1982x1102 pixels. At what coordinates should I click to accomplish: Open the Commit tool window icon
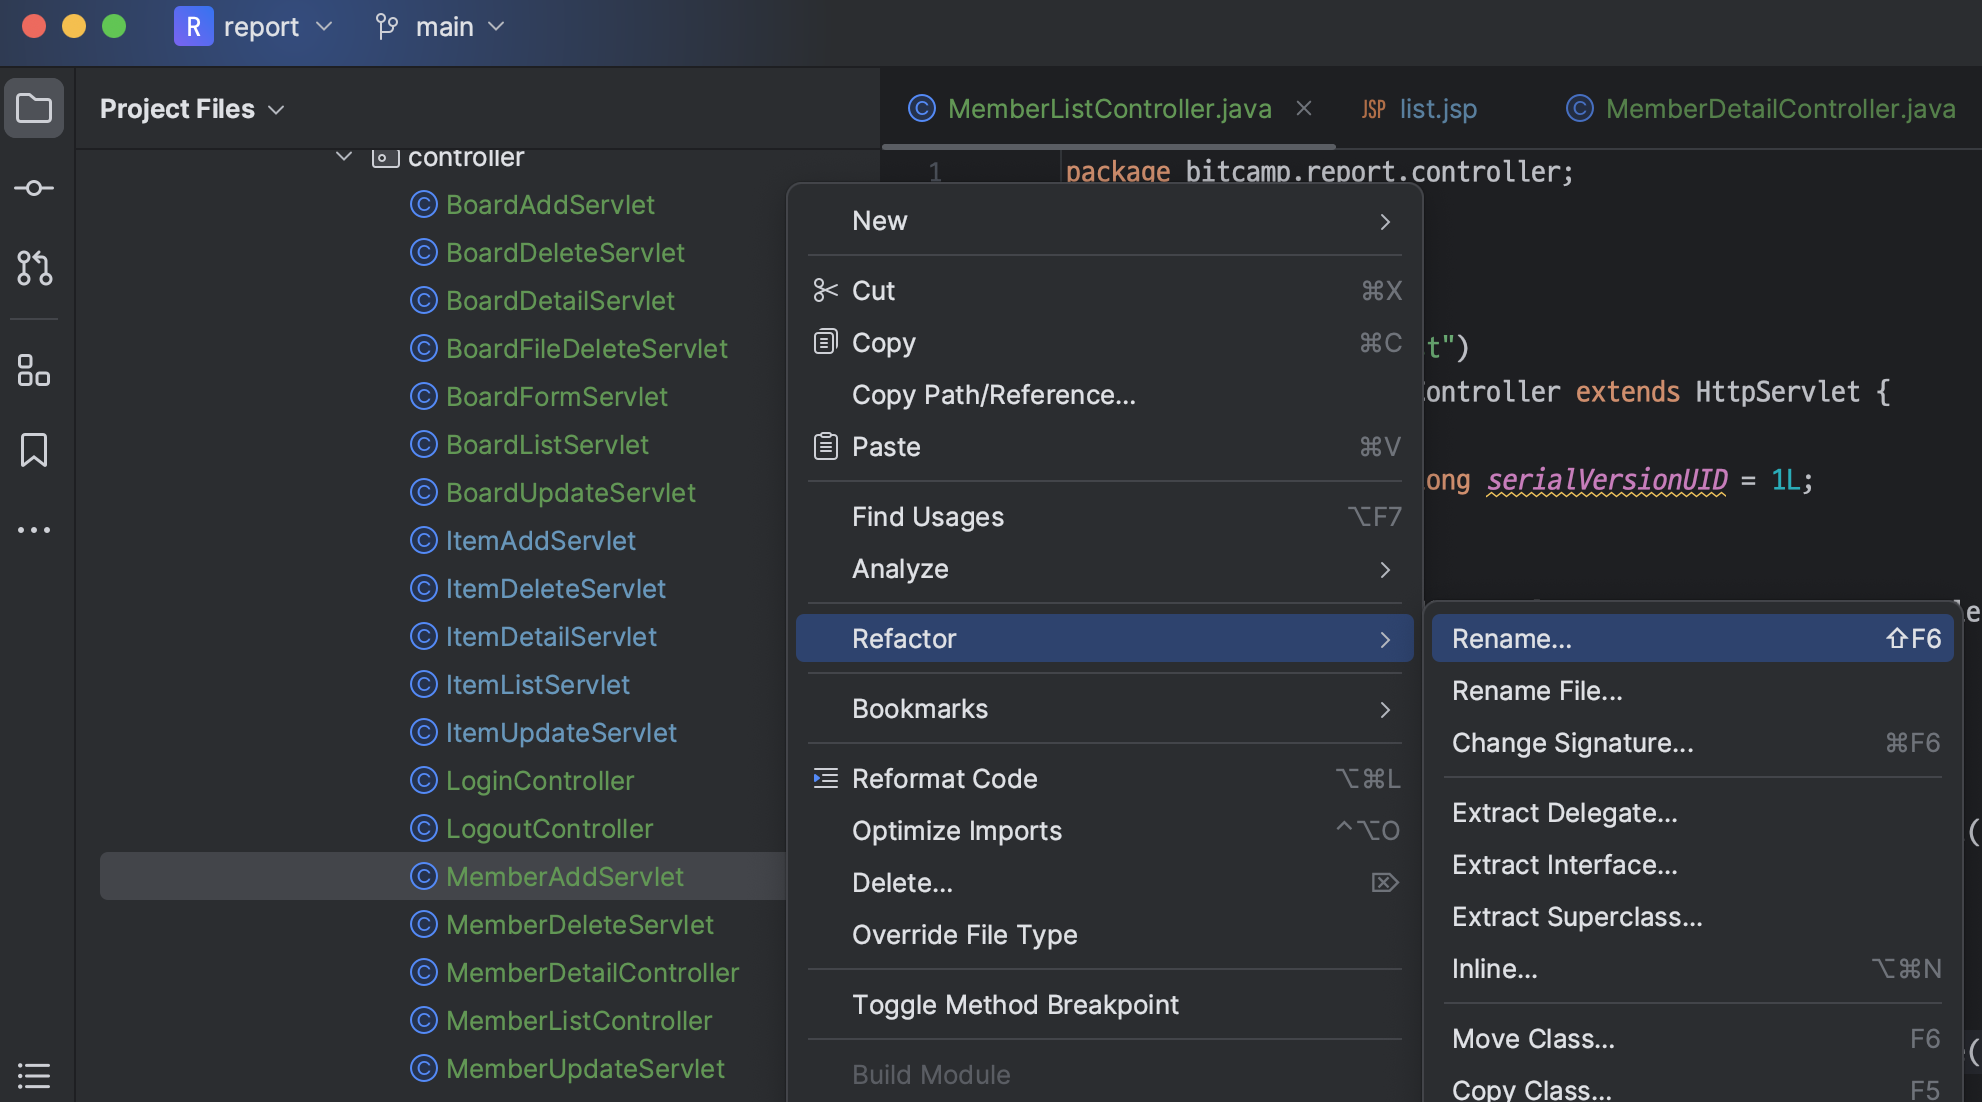(34, 188)
